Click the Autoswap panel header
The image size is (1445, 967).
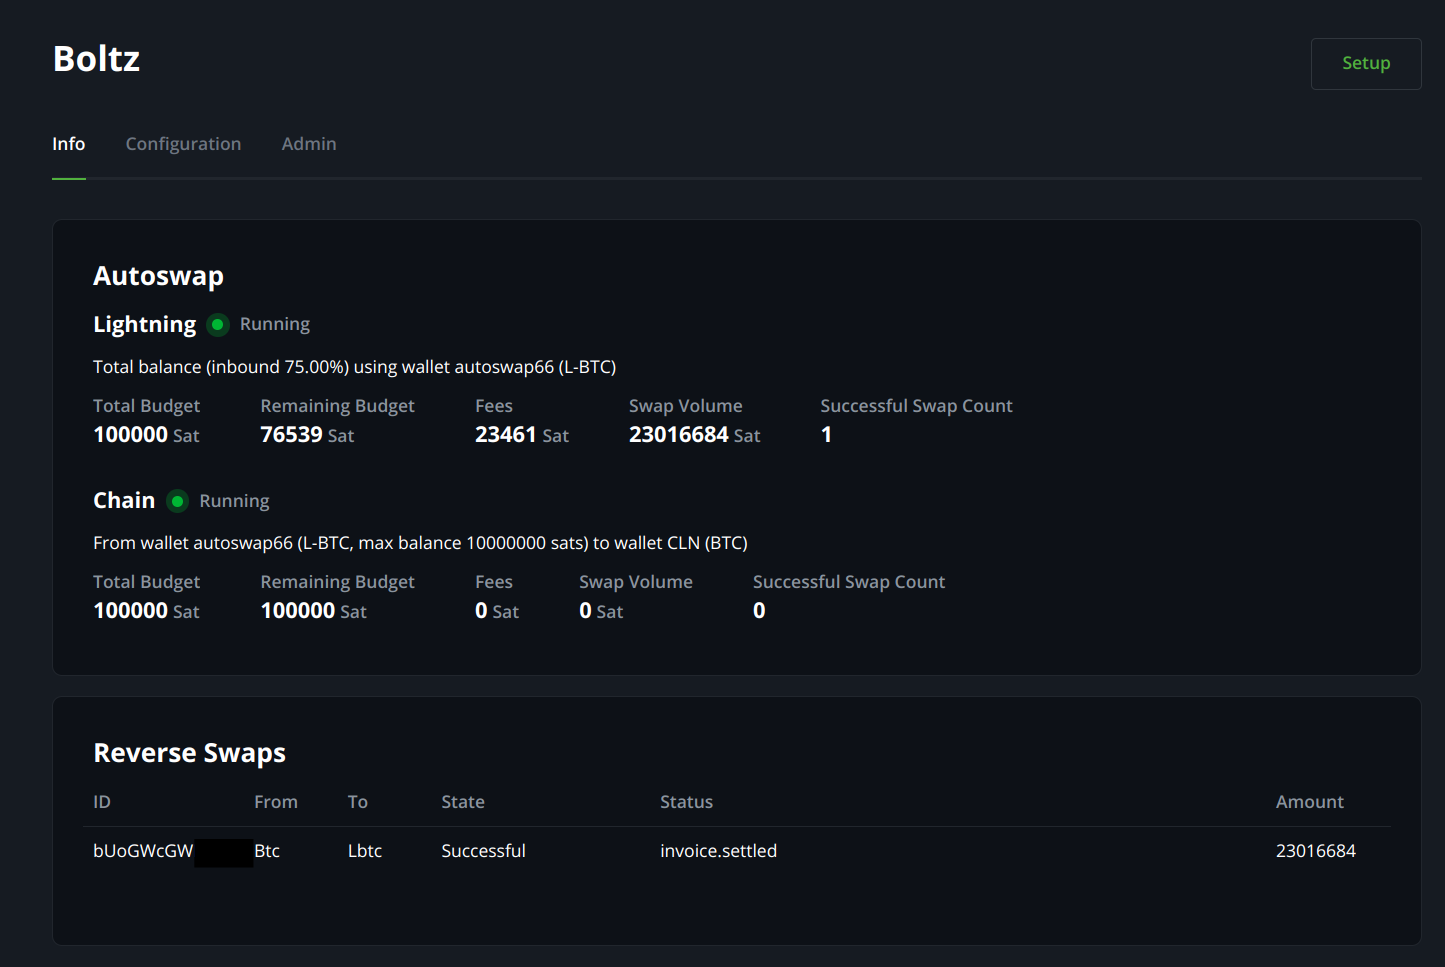pyautogui.click(x=158, y=276)
